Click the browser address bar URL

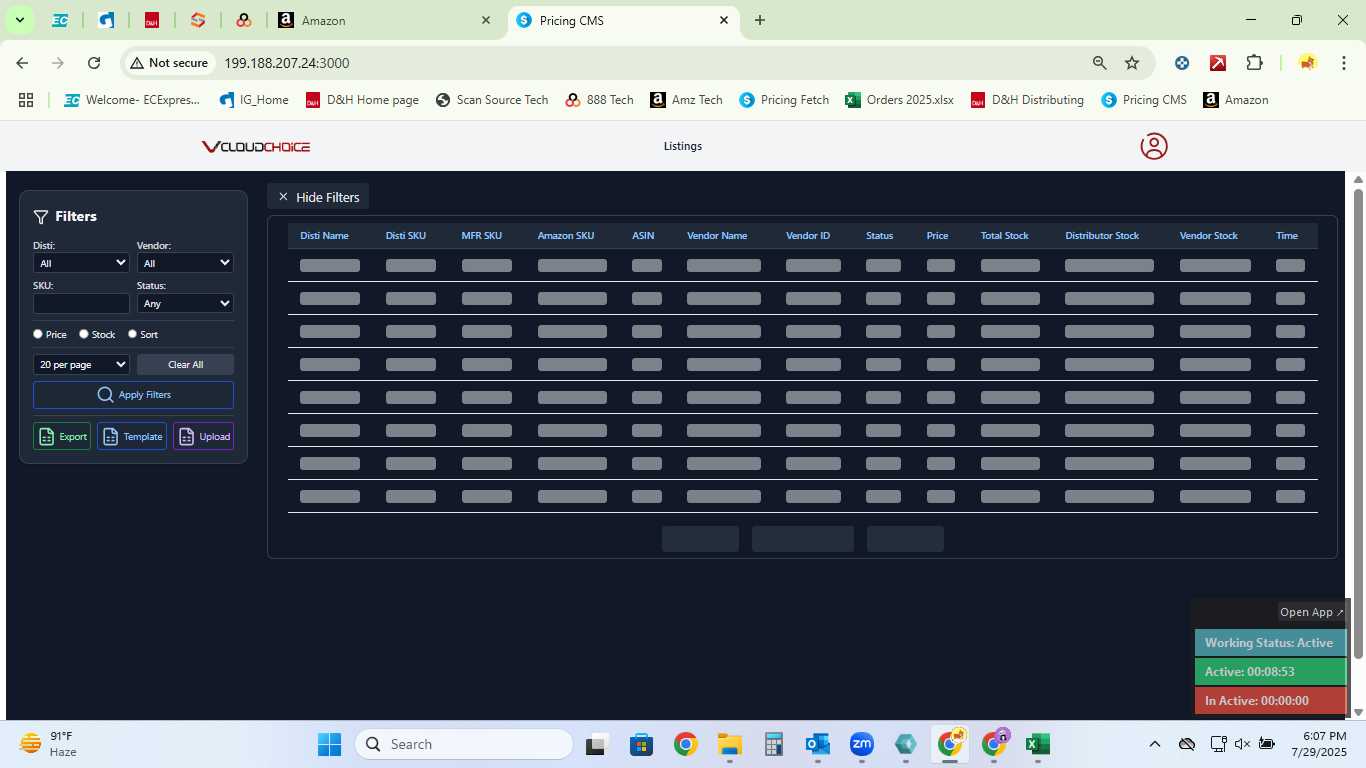tap(287, 63)
